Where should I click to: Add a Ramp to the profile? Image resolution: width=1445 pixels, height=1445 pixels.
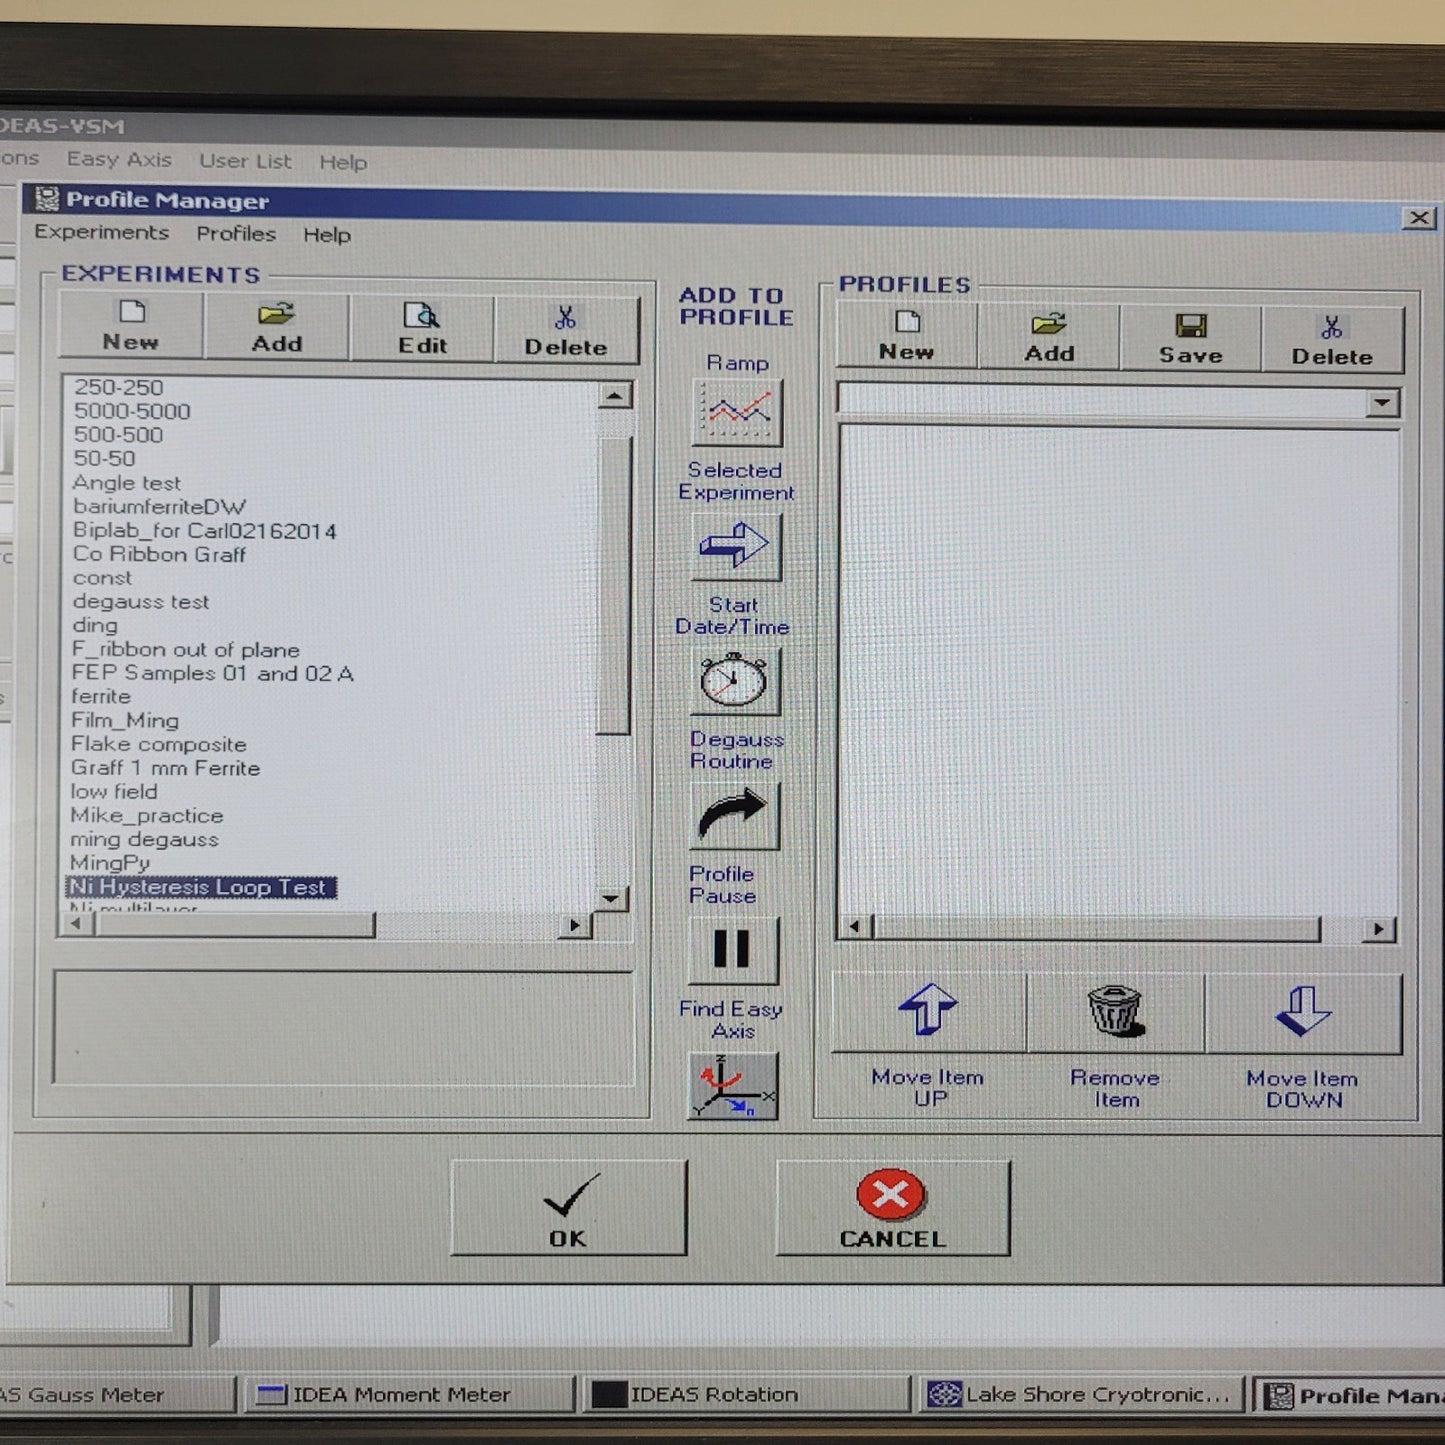click(x=737, y=412)
